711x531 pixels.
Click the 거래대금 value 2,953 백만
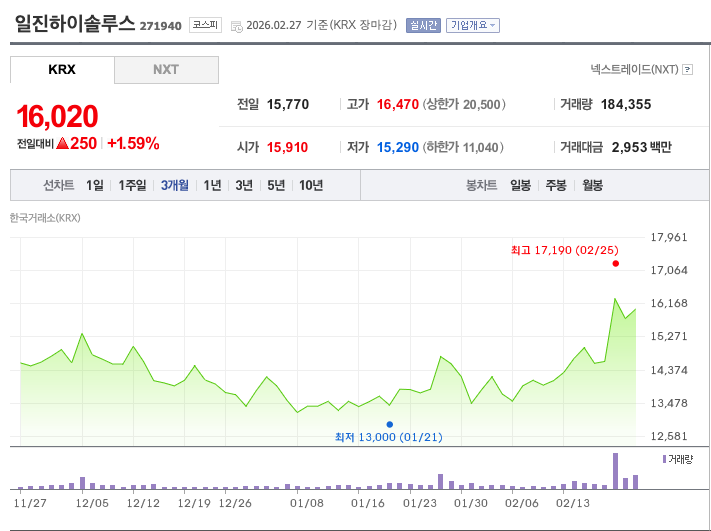tap(641, 147)
